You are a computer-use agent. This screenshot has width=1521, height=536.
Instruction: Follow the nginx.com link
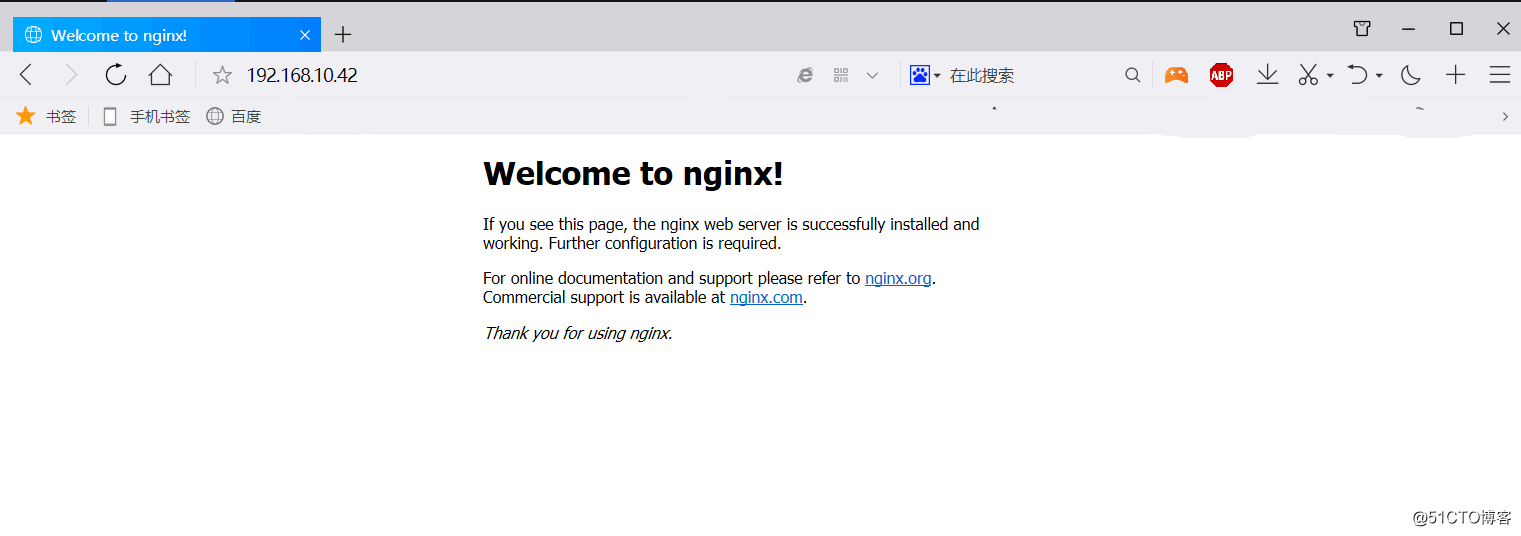click(x=766, y=298)
